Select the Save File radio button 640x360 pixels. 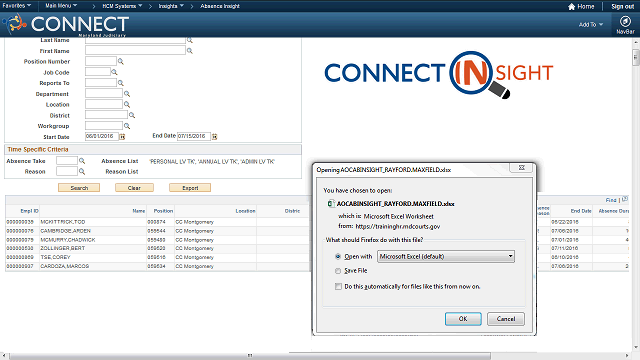tap(338, 271)
